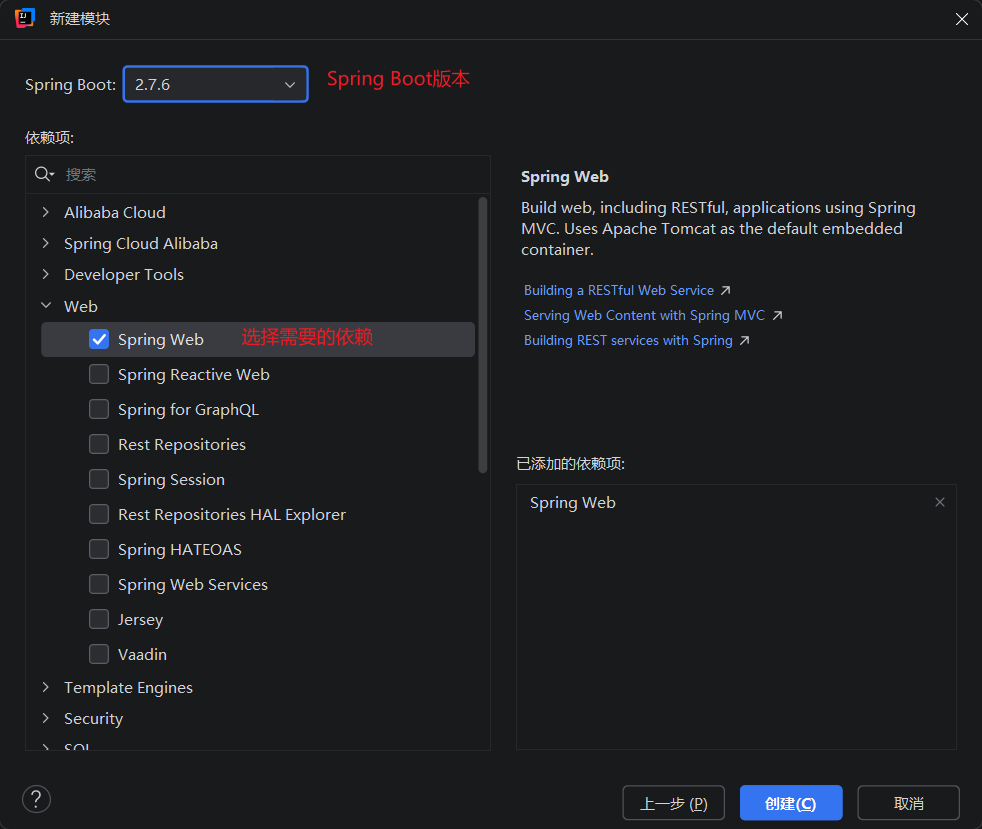
Task: Collapse the Web category
Action: (46, 306)
